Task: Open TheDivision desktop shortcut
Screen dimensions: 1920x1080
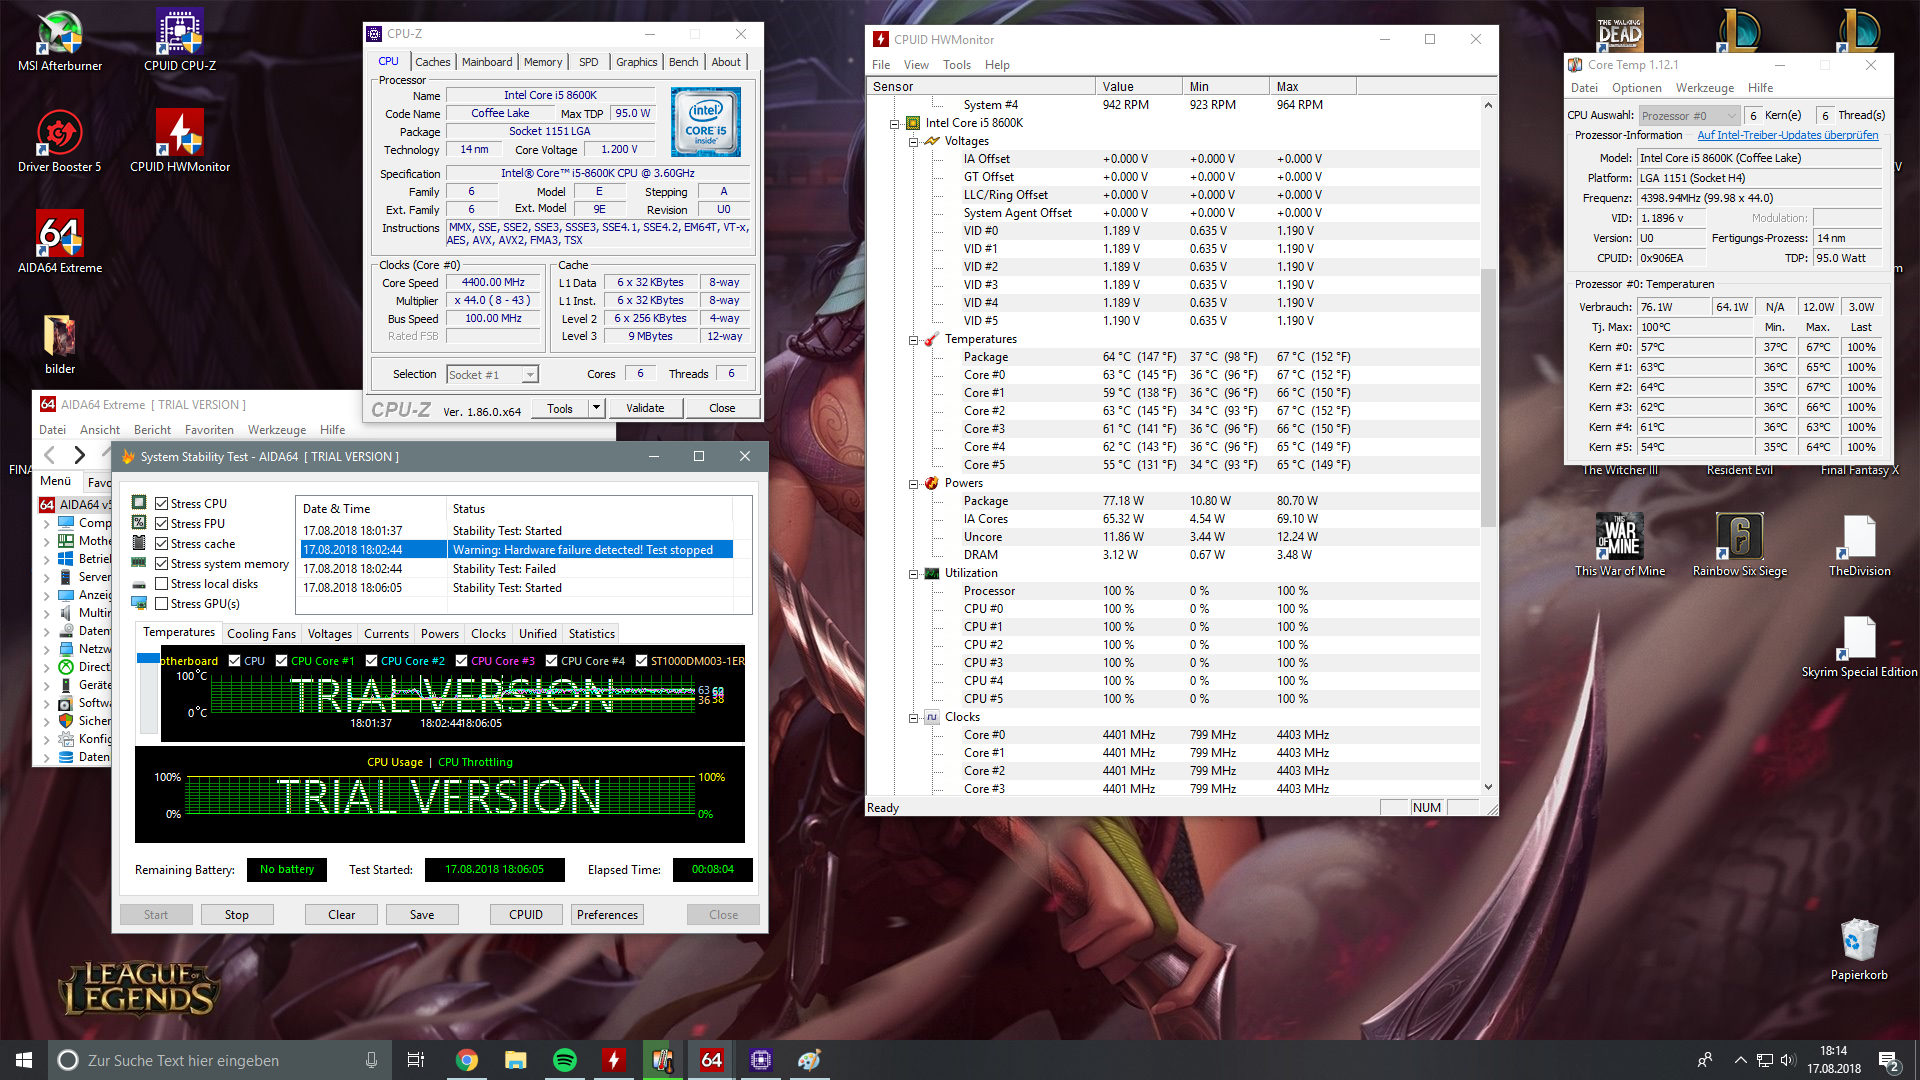Action: coord(1860,545)
